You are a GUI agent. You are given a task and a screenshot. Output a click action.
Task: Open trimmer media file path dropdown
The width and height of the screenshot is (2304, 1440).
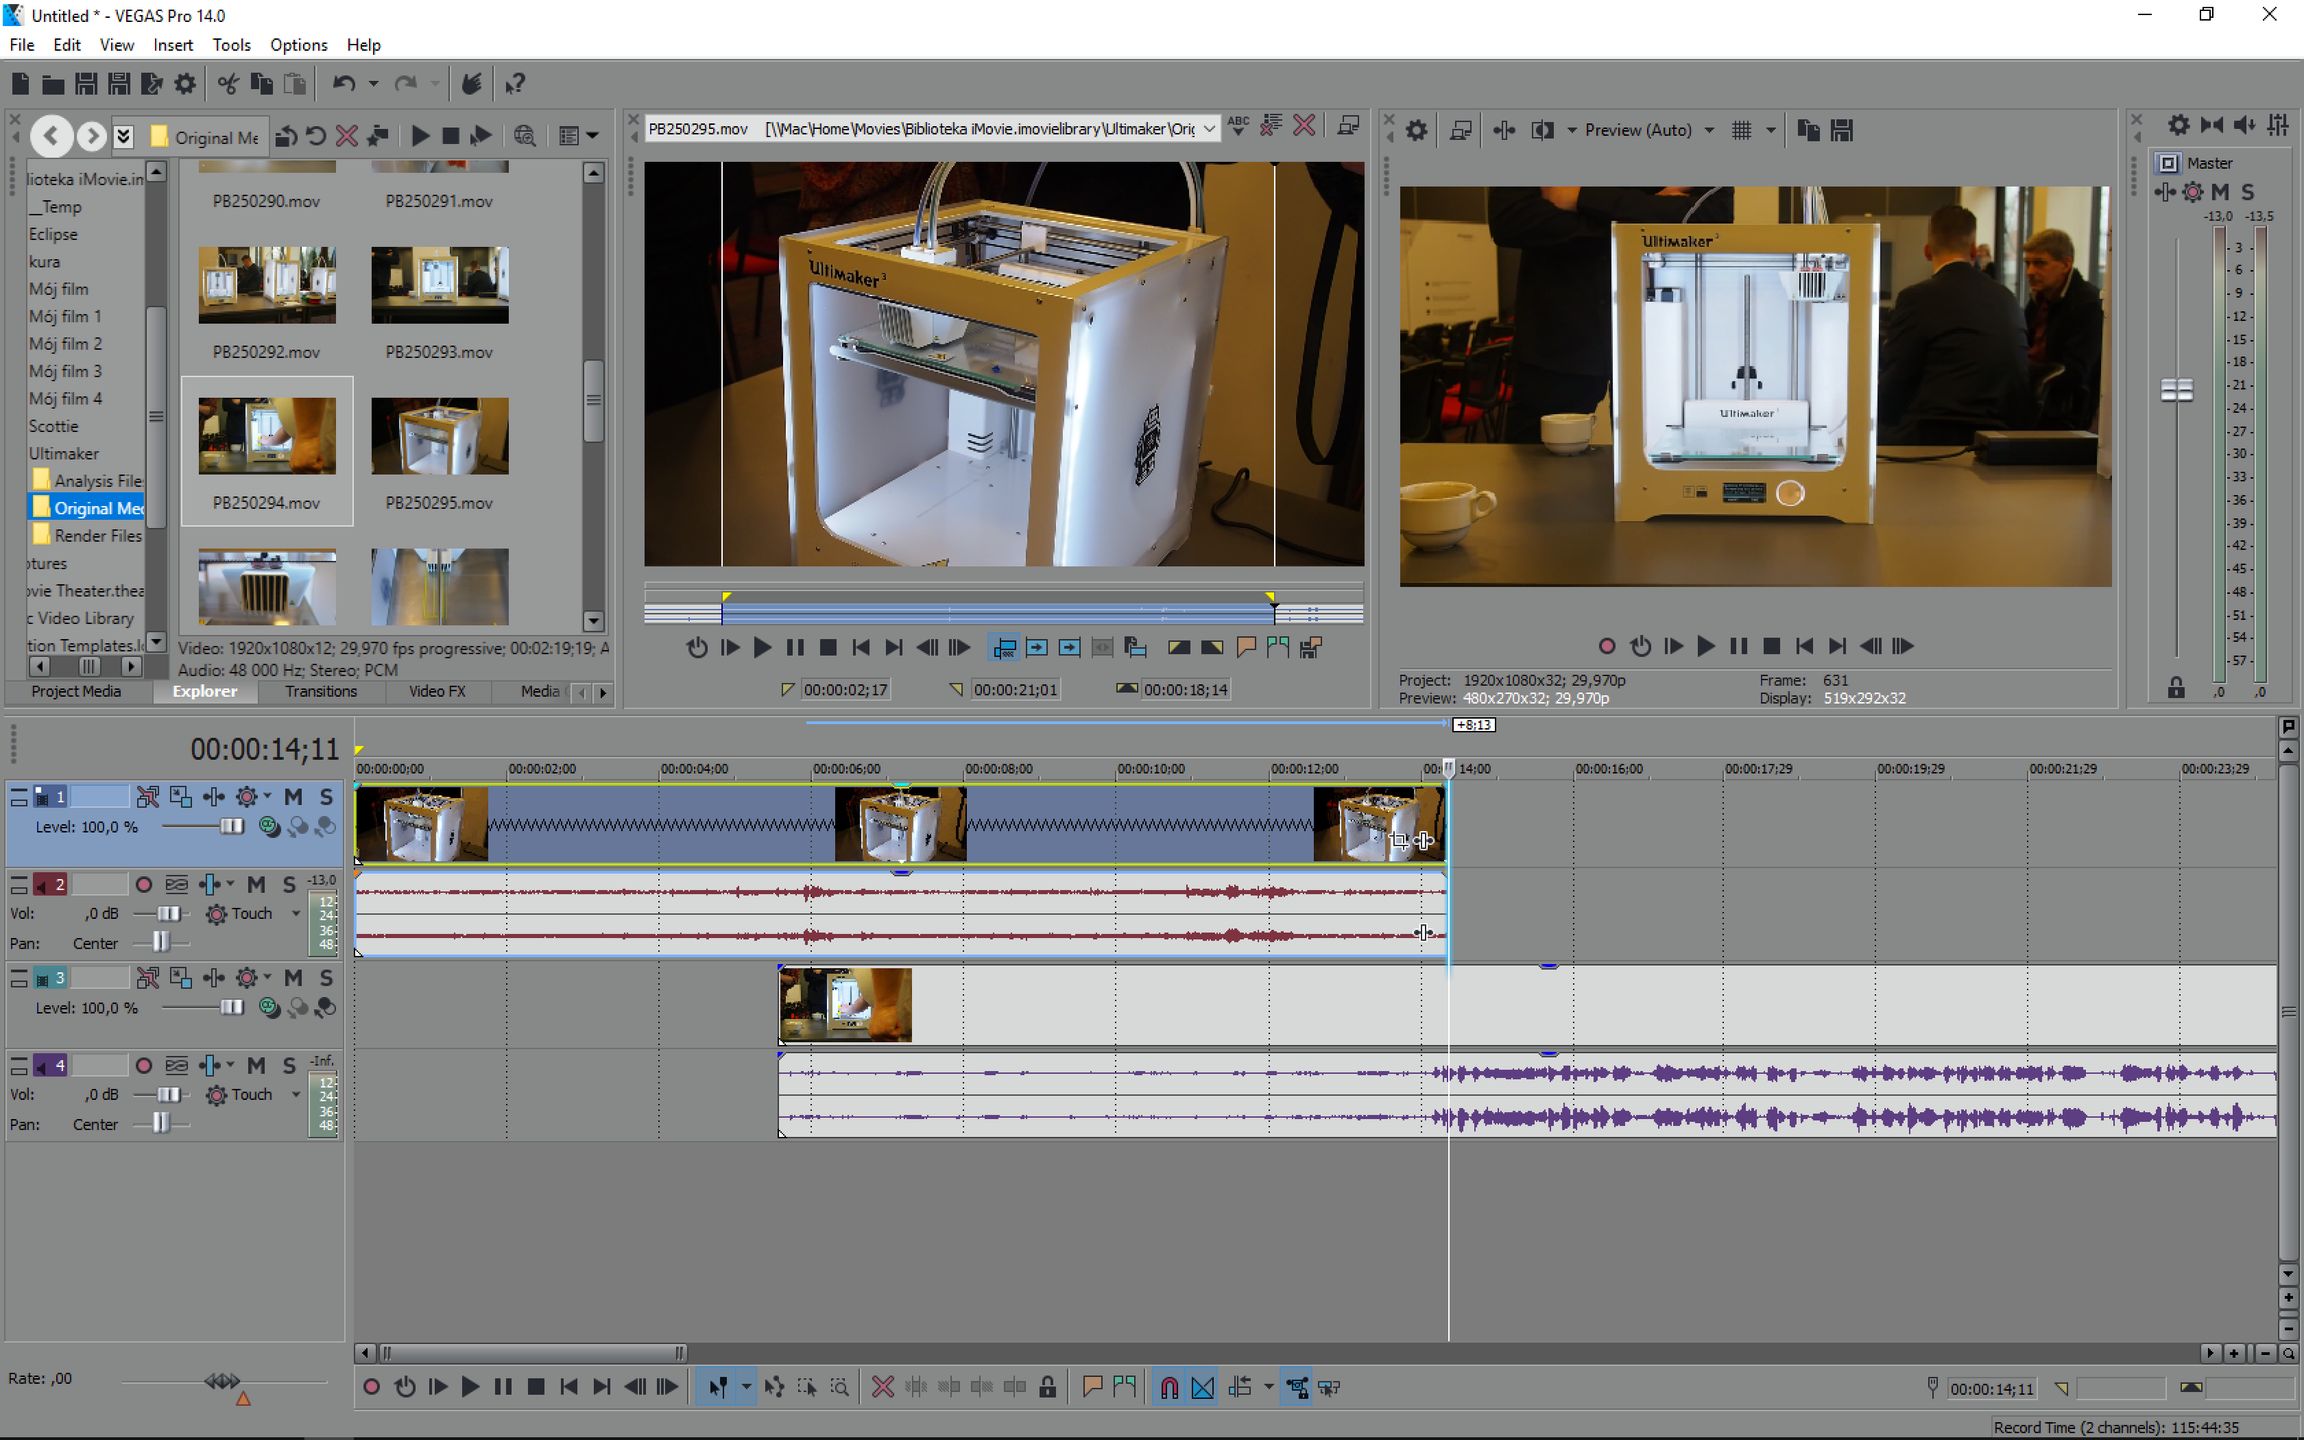[x=1209, y=129]
